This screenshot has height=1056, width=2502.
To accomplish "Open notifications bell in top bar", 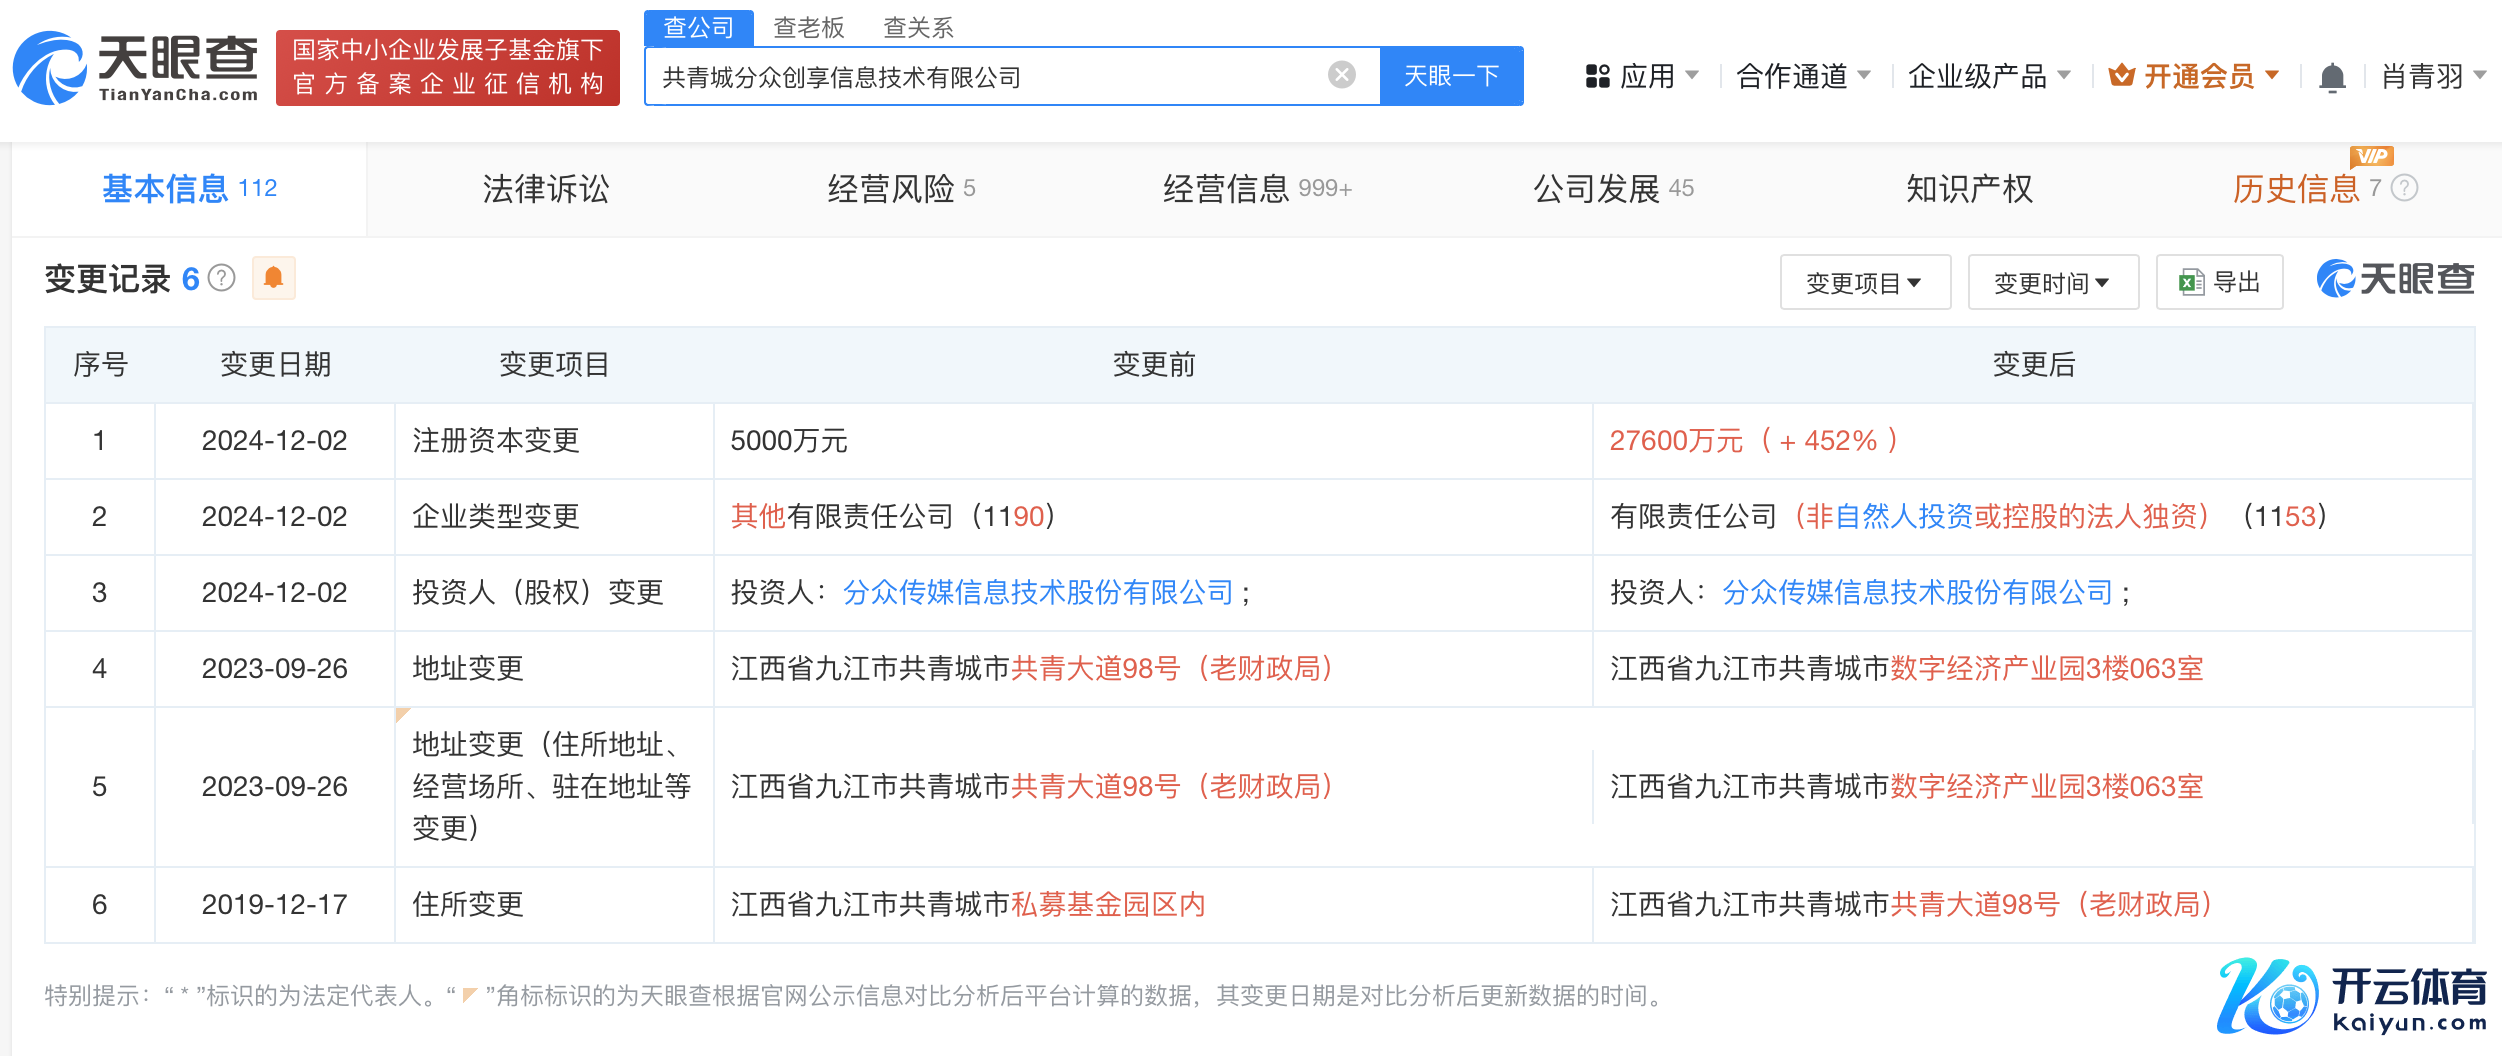I will pyautogui.click(x=2331, y=77).
